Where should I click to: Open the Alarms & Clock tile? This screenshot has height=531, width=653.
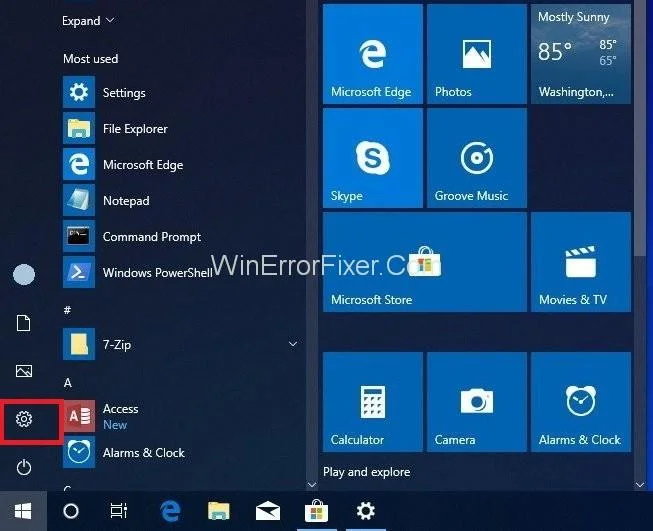pyautogui.click(x=581, y=402)
